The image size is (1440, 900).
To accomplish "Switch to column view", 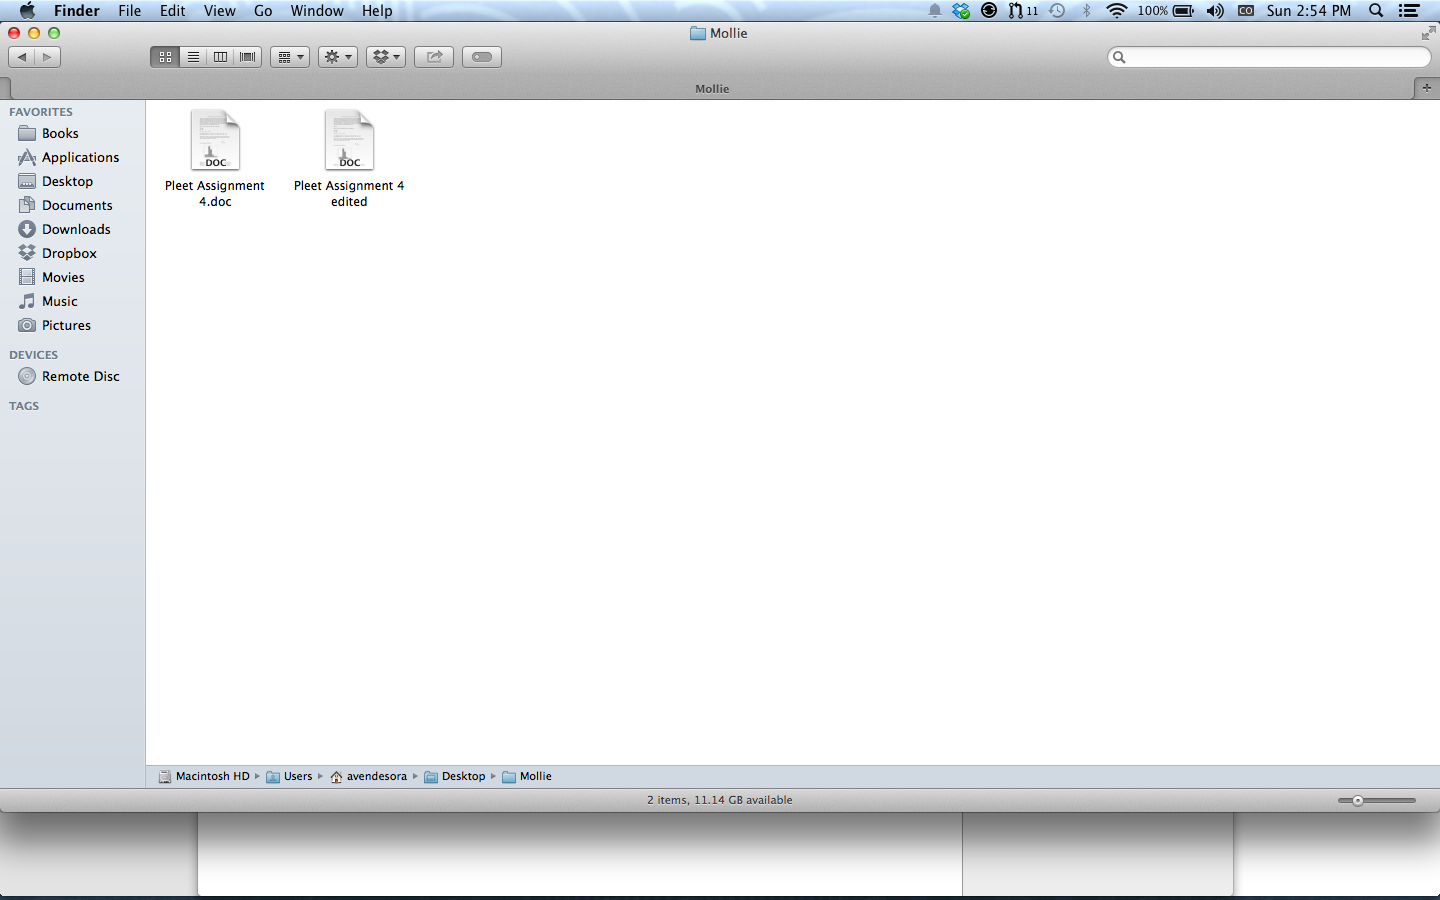I will tap(220, 57).
